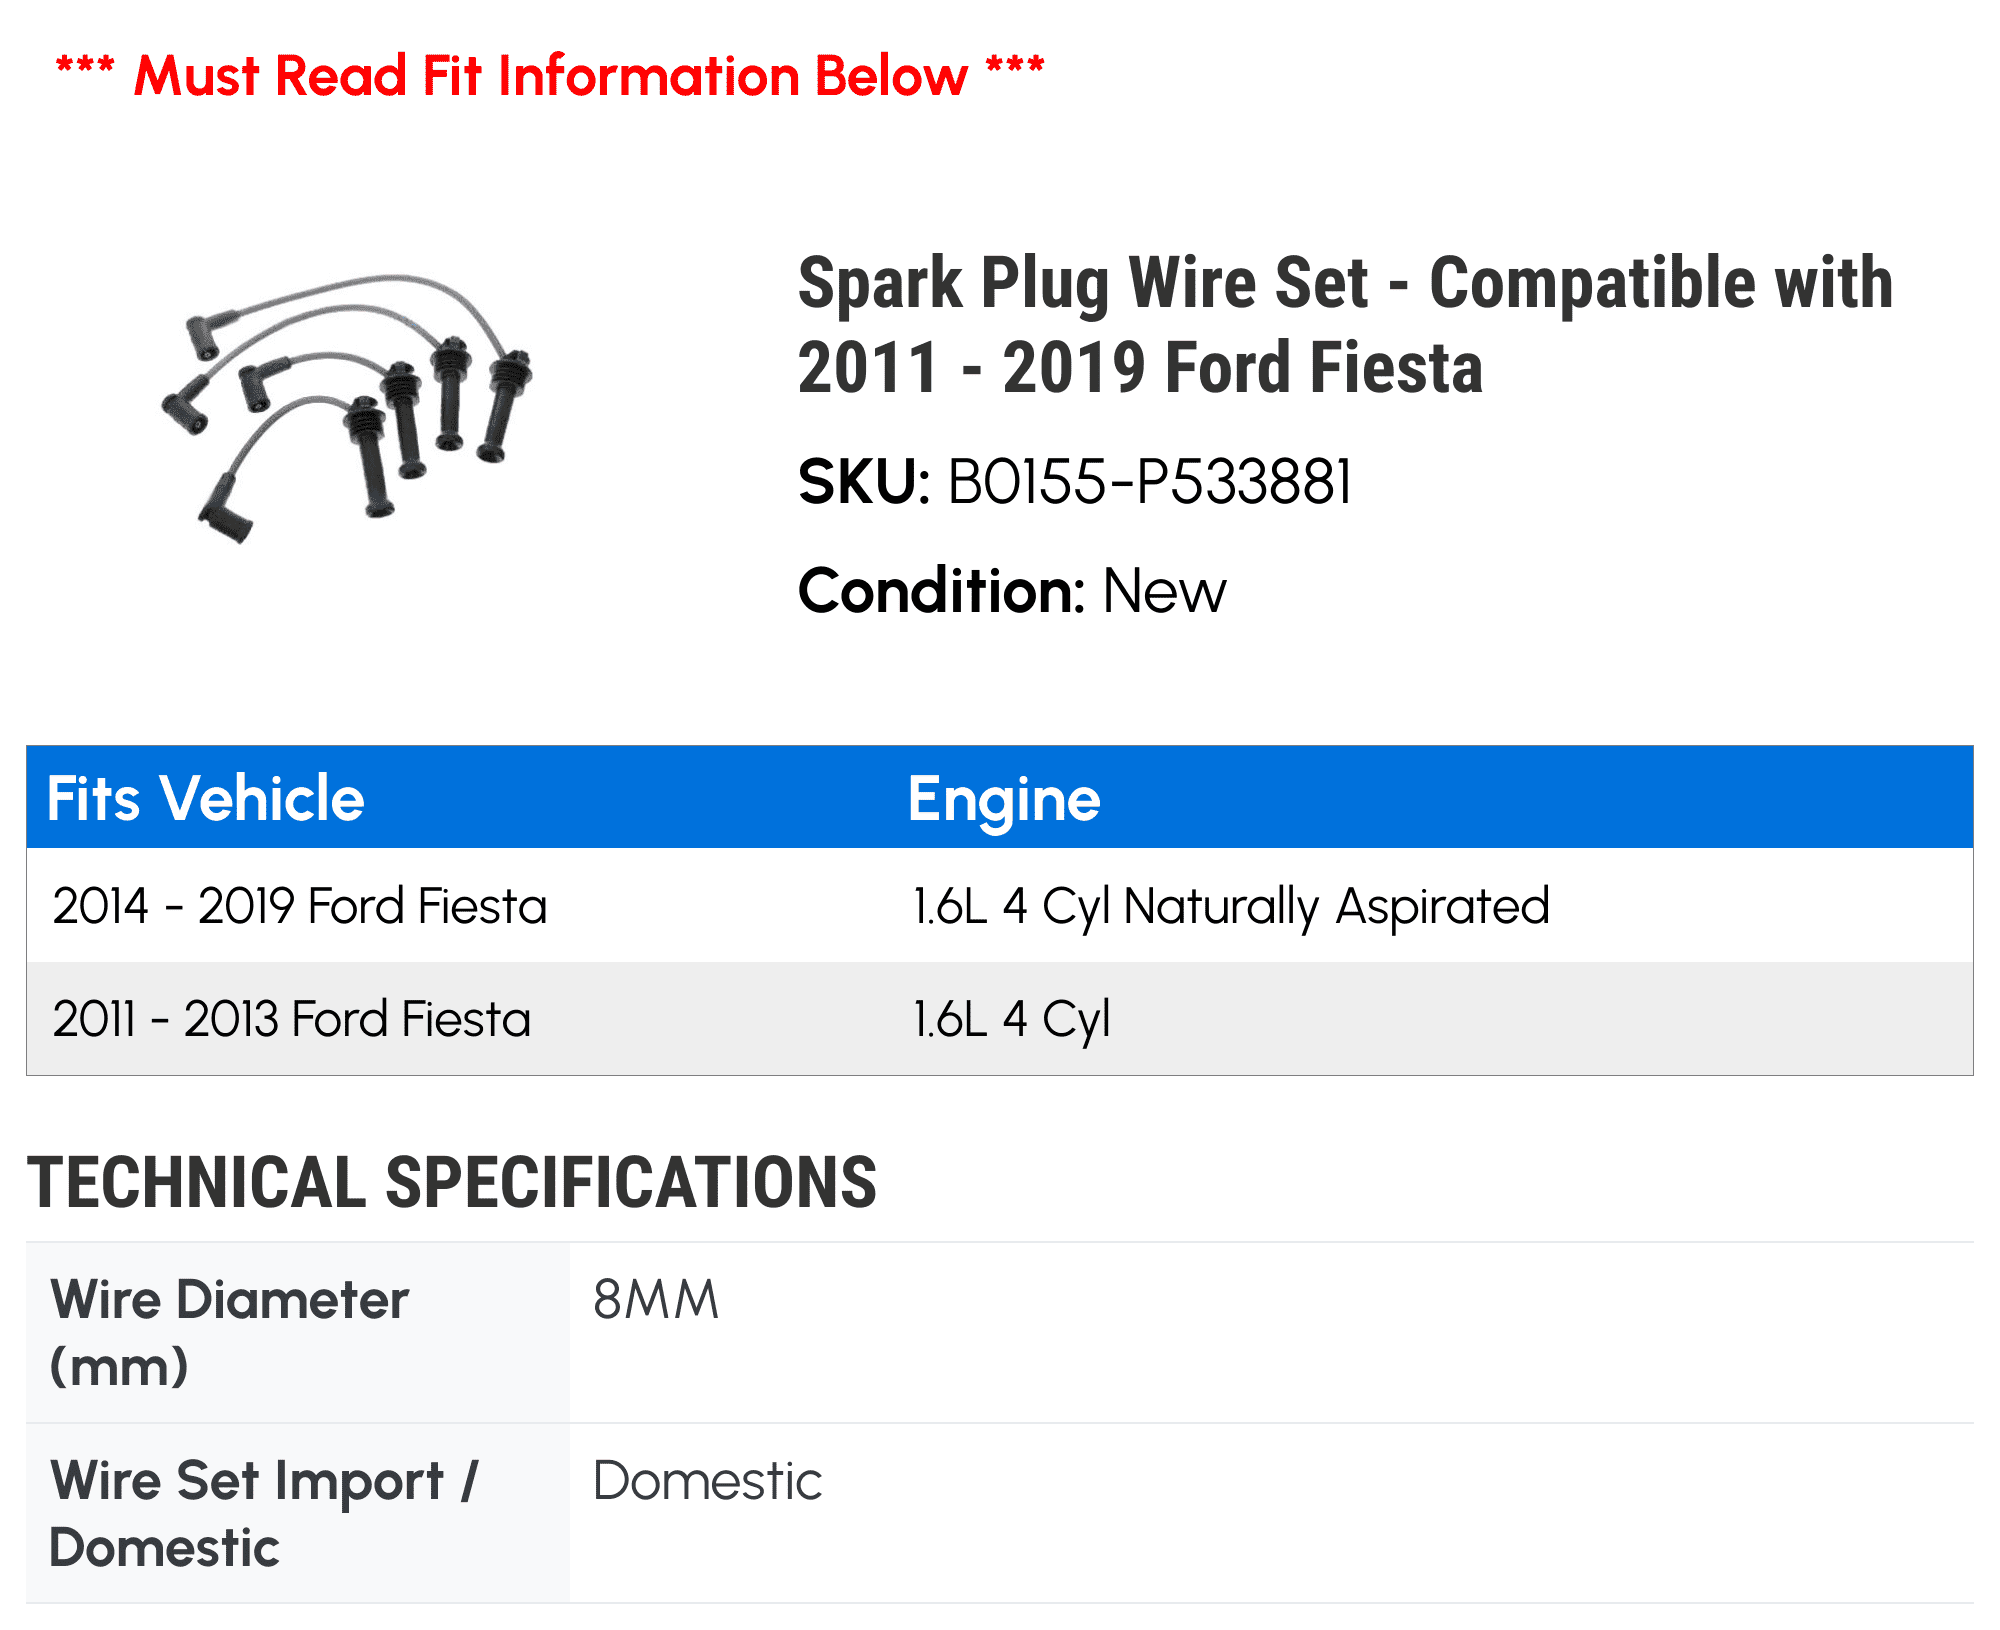Click the Spark Plug Wire Set product title
The height and width of the screenshot is (1630, 2000).
tap(1344, 325)
